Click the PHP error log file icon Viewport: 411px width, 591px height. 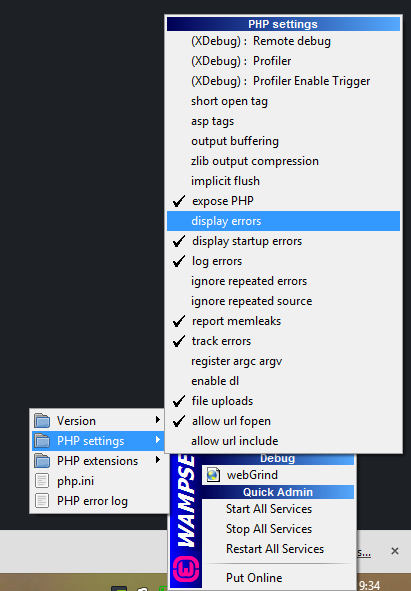tap(42, 501)
